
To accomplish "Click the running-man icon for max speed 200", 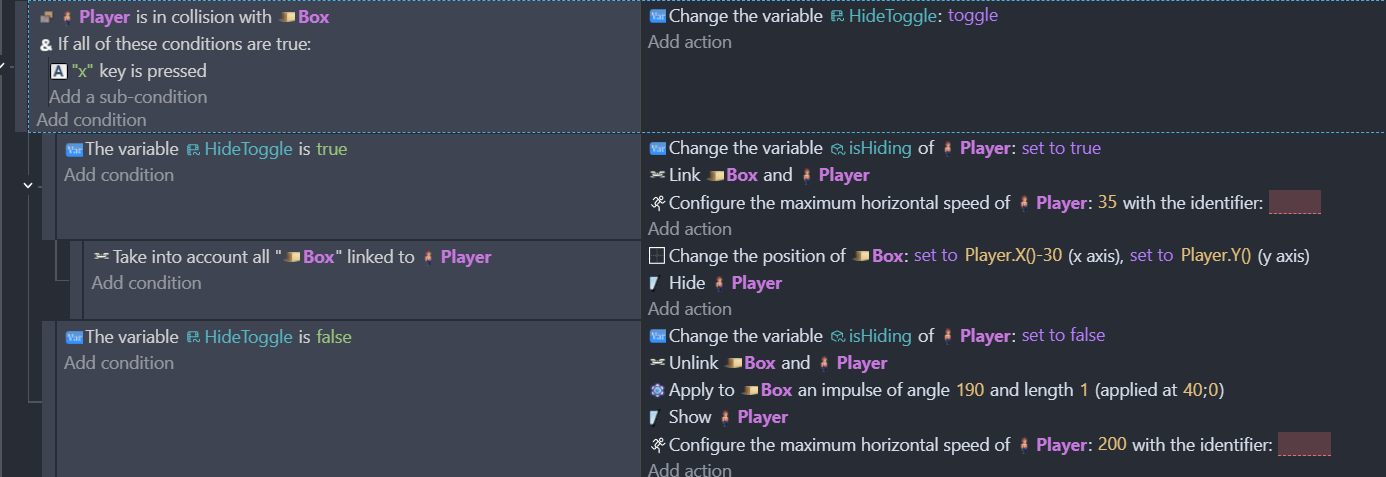I will coord(657,445).
